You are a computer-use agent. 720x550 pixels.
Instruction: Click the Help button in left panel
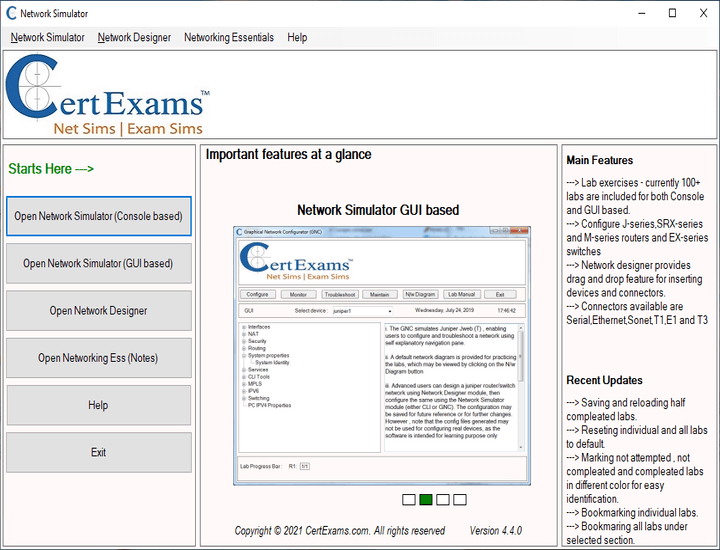(99, 405)
